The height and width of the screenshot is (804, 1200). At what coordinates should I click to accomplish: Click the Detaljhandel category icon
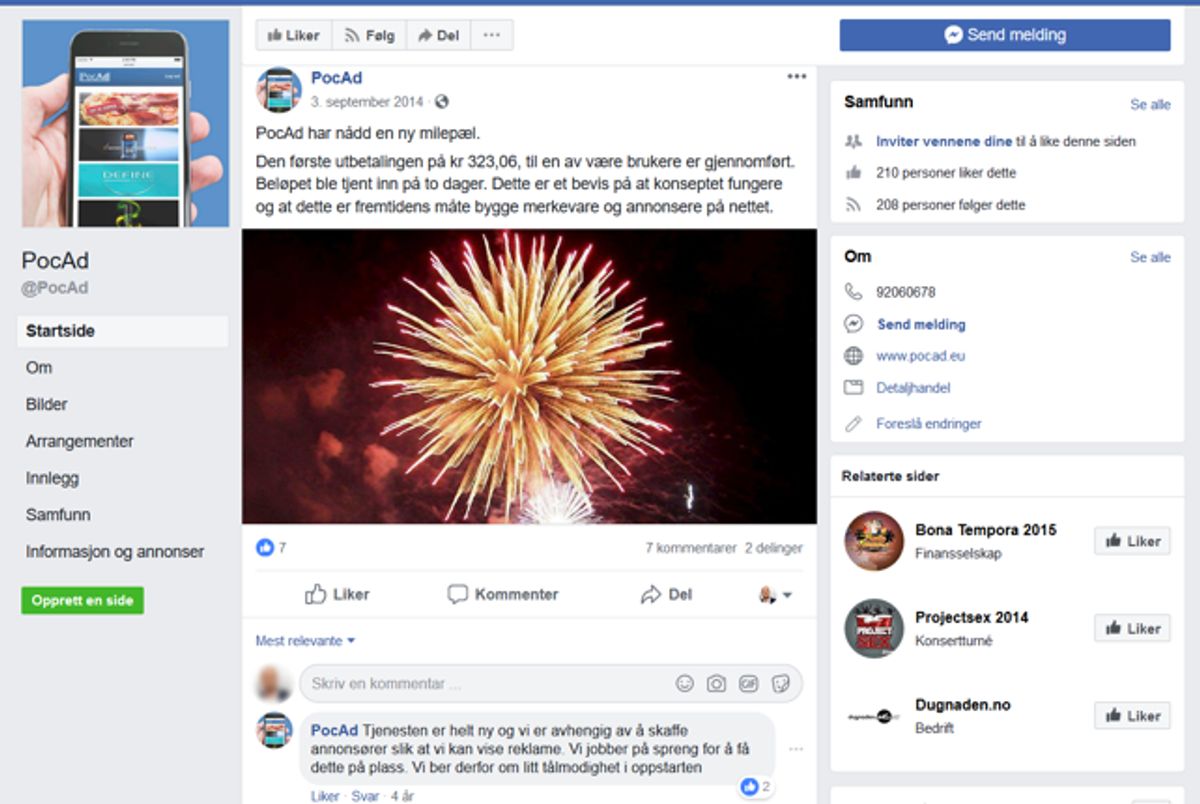(x=853, y=387)
